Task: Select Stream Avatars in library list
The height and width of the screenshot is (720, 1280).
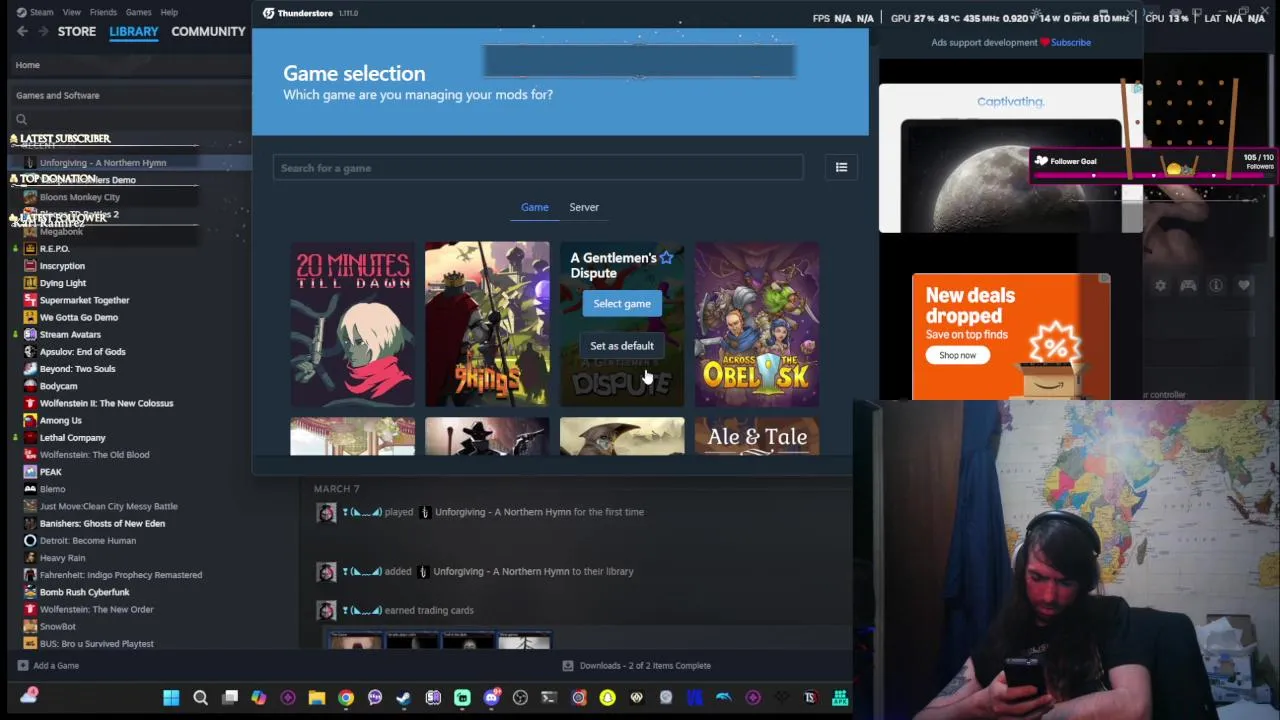Action: 70,334
